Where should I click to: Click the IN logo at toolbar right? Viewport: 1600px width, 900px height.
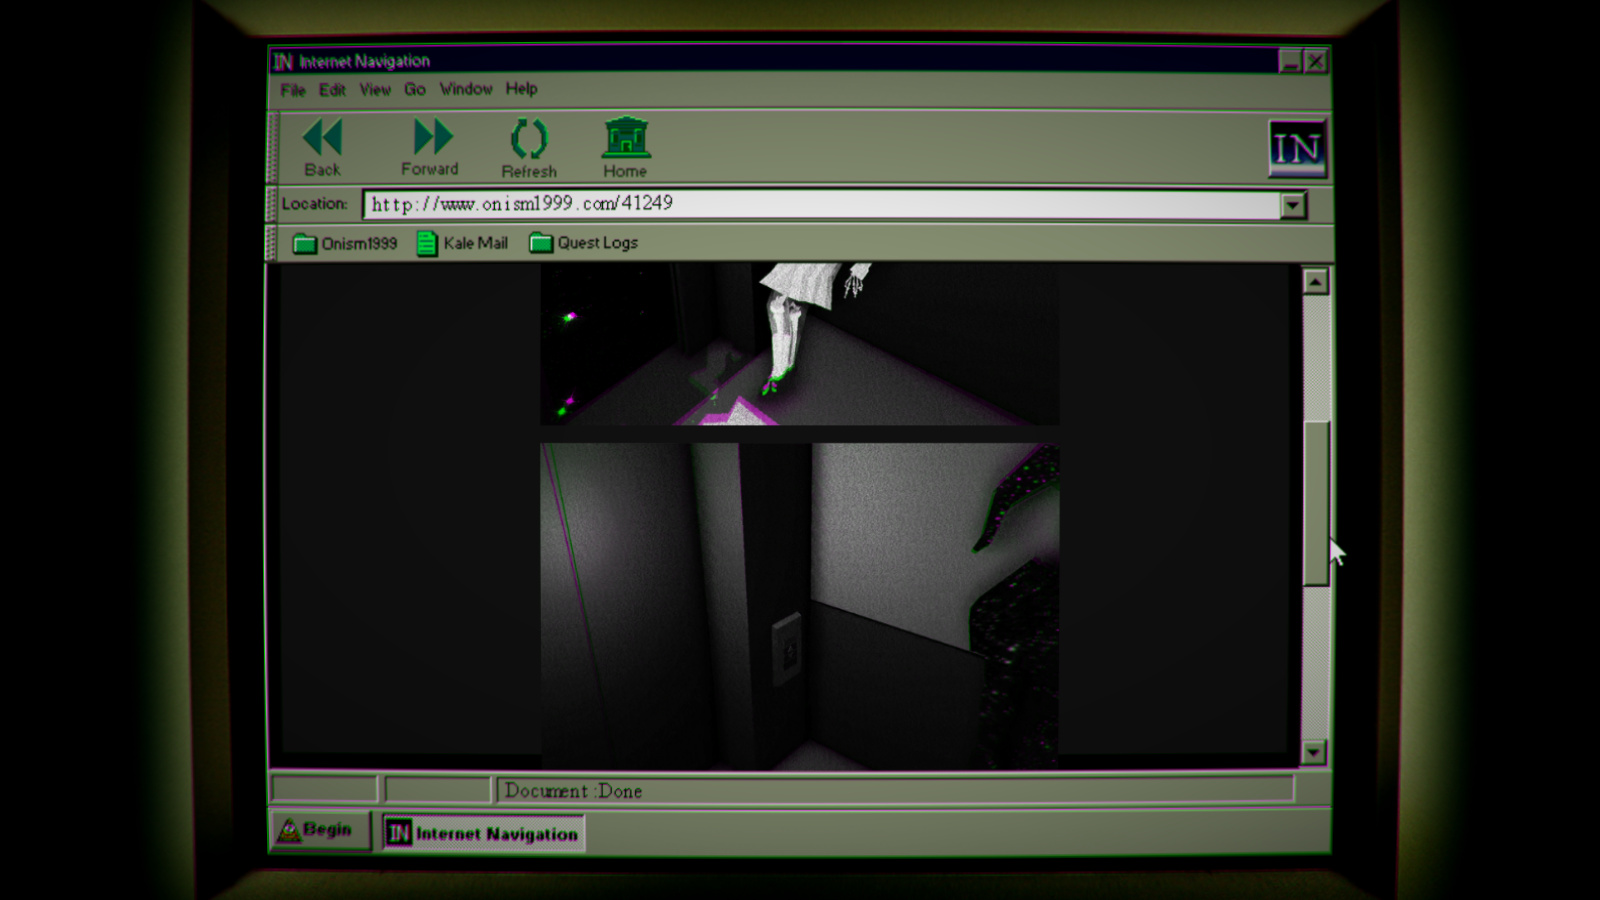point(1297,148)
